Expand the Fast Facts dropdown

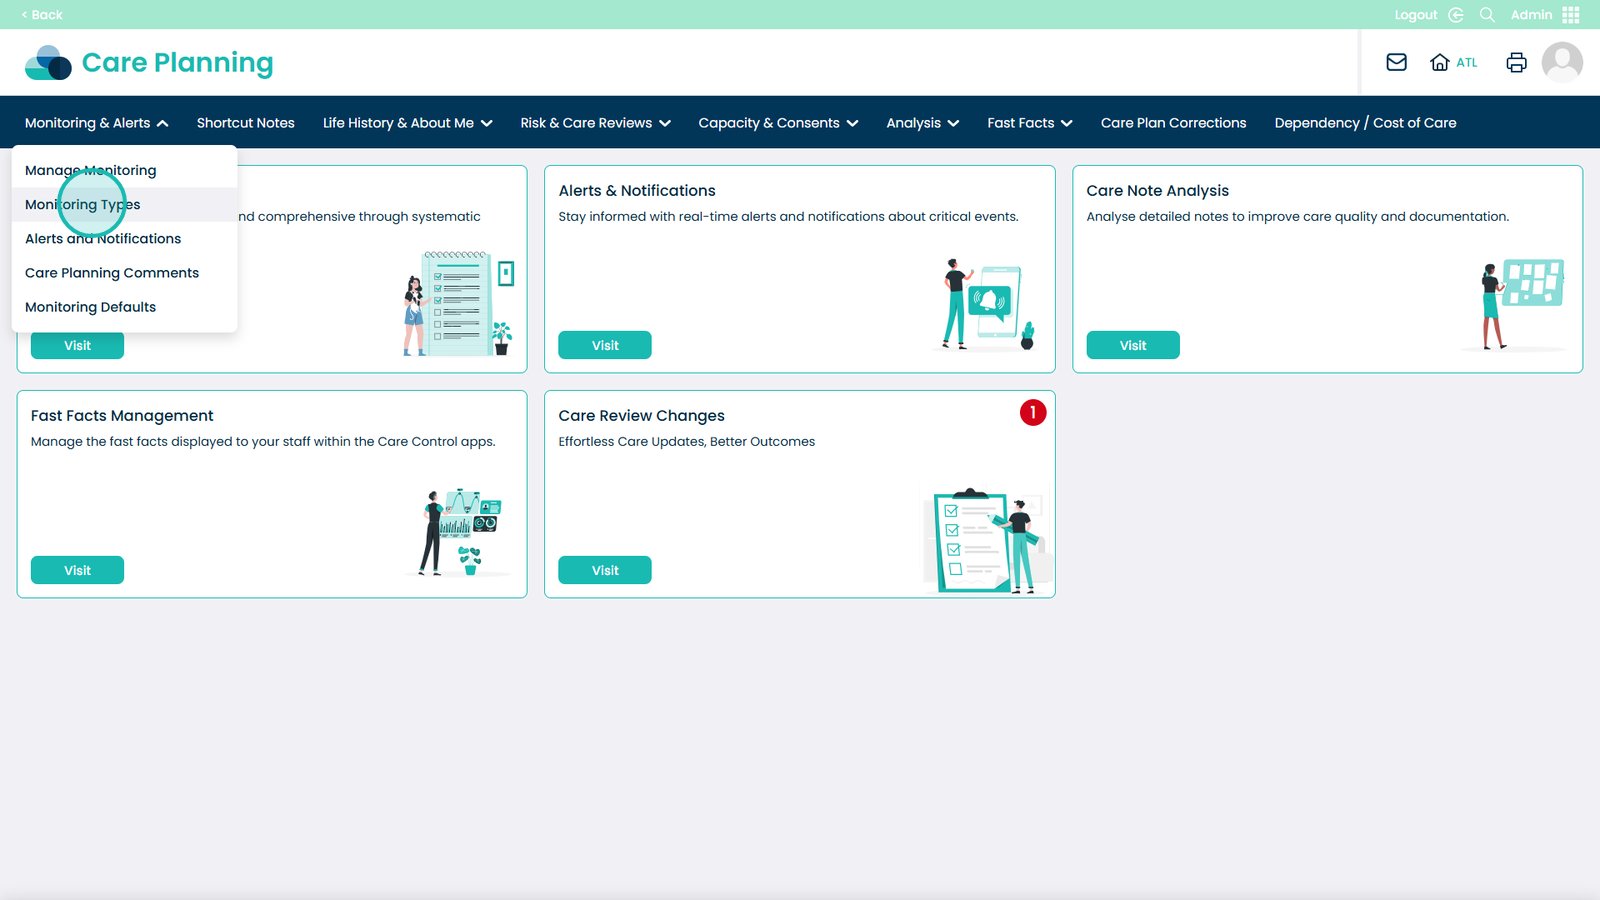coord(1029,123)
